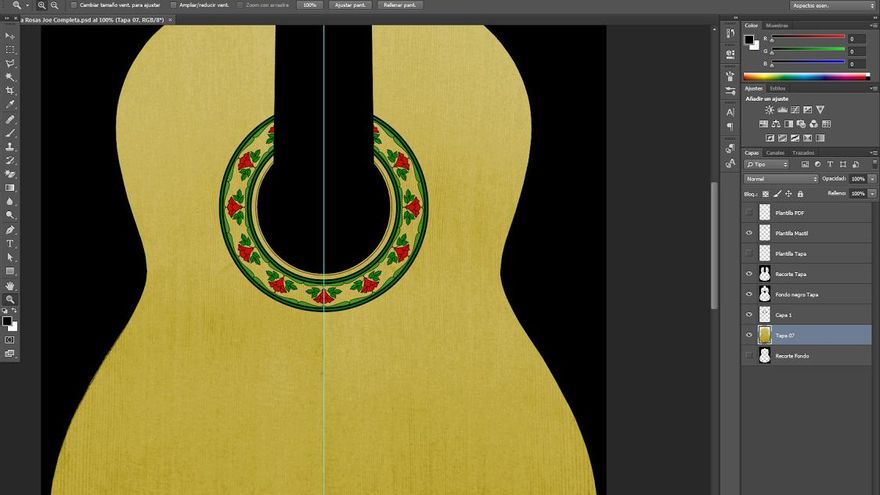
Task: Show the Plantilla PDF layer
Action: pyautogui.click(x=749, y=213)
